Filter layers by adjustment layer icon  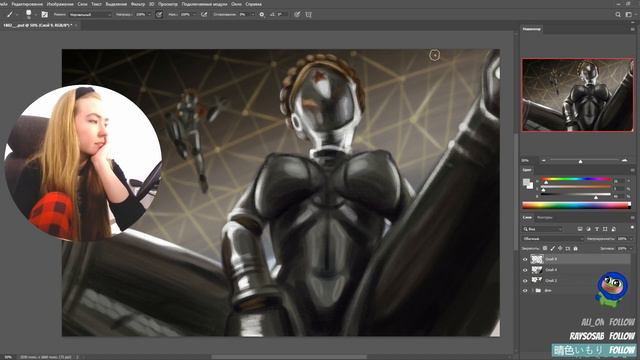tap(588, 229)
